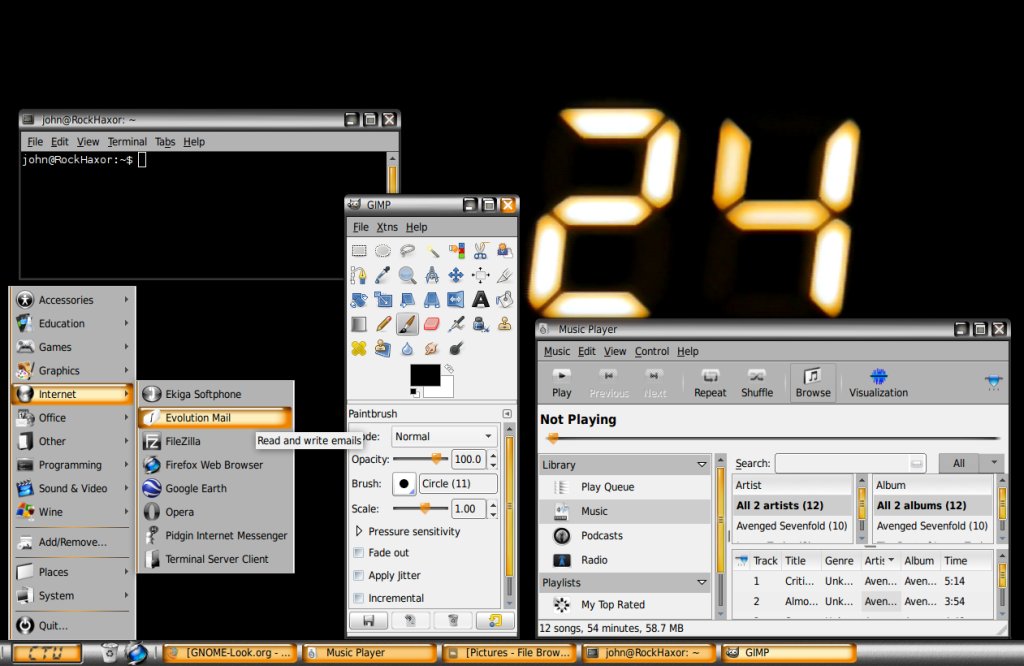The image size is (1024, 666).
Task: Select the Paths pen tool in GIMP
Action: pos(359,275)
